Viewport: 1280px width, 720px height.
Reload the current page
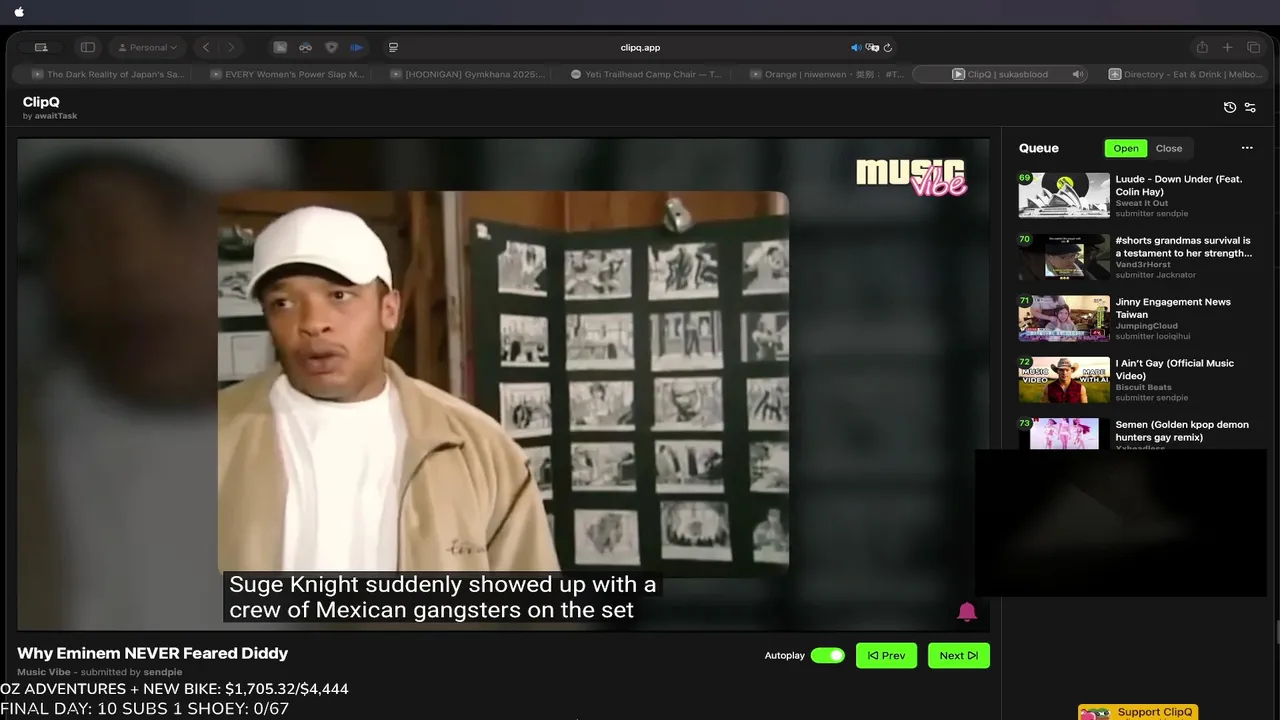[887, 47]
